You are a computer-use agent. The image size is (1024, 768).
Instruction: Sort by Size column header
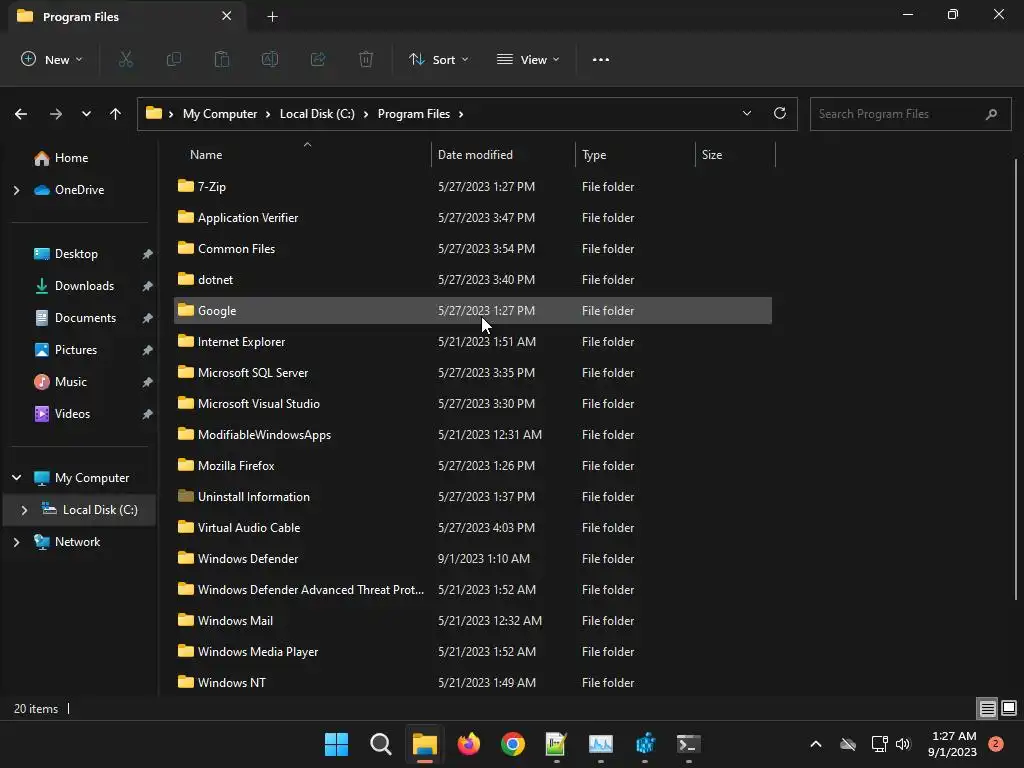pyautogui.click(x=712, y=155)
